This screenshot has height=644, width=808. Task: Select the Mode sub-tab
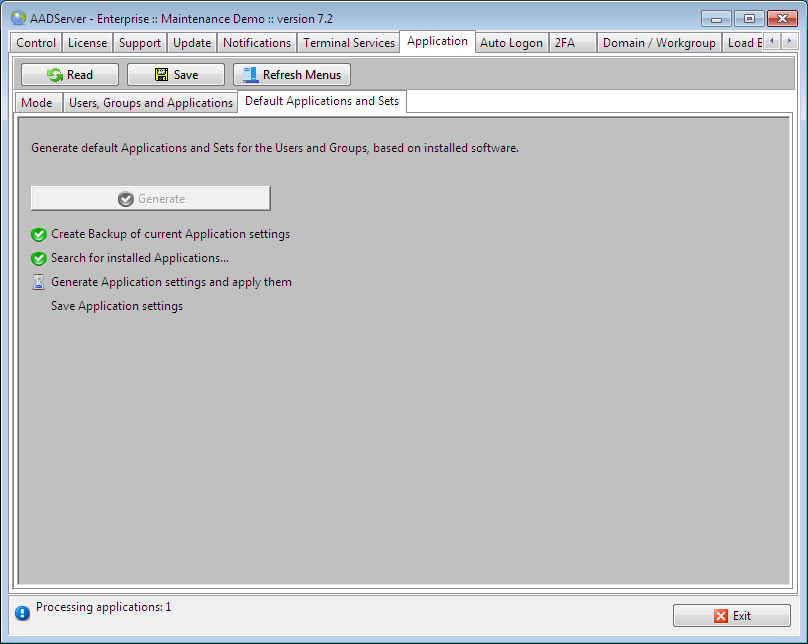point(37,103)
